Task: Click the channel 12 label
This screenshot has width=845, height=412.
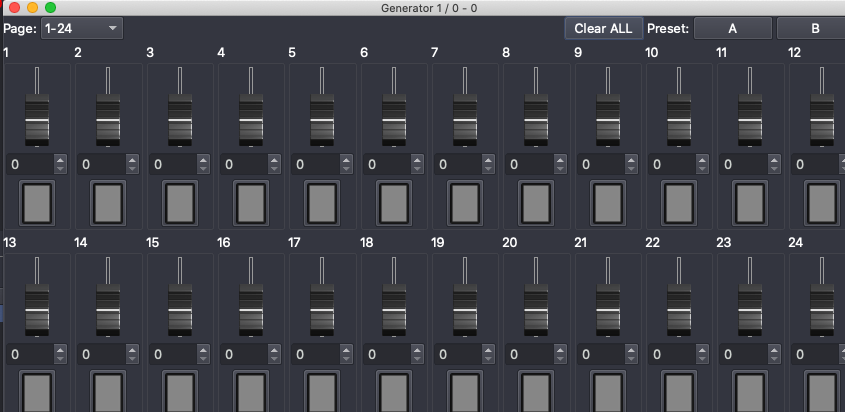Action: [x=794, y=53]
